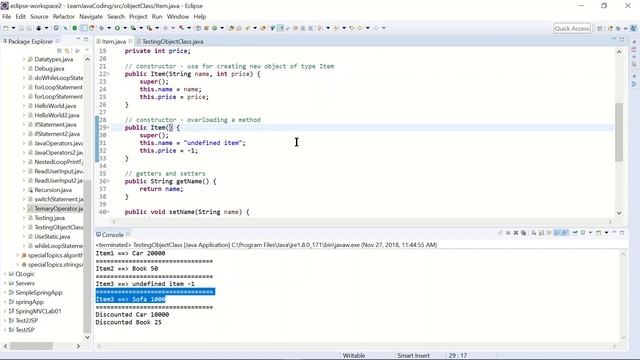Viewport: 640px width, 360px height.
Task: Expand the QLogic project node
Action: [x=5, y=274]
